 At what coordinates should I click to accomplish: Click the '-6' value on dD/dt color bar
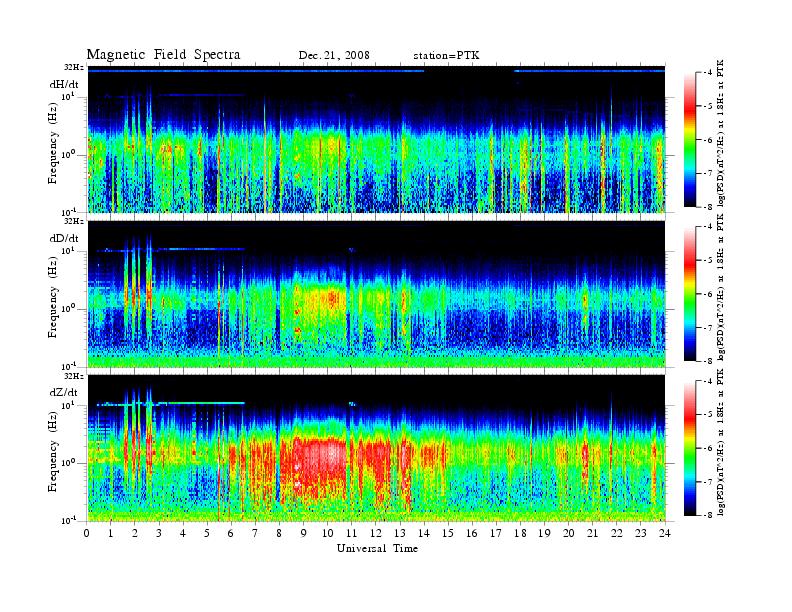(708, 294)
